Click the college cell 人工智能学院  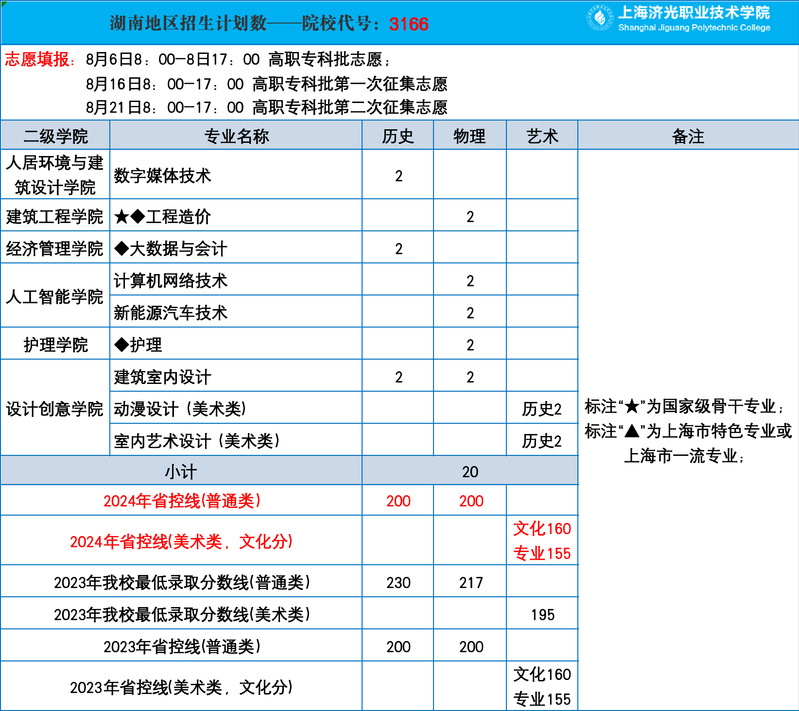pos(55,296)
